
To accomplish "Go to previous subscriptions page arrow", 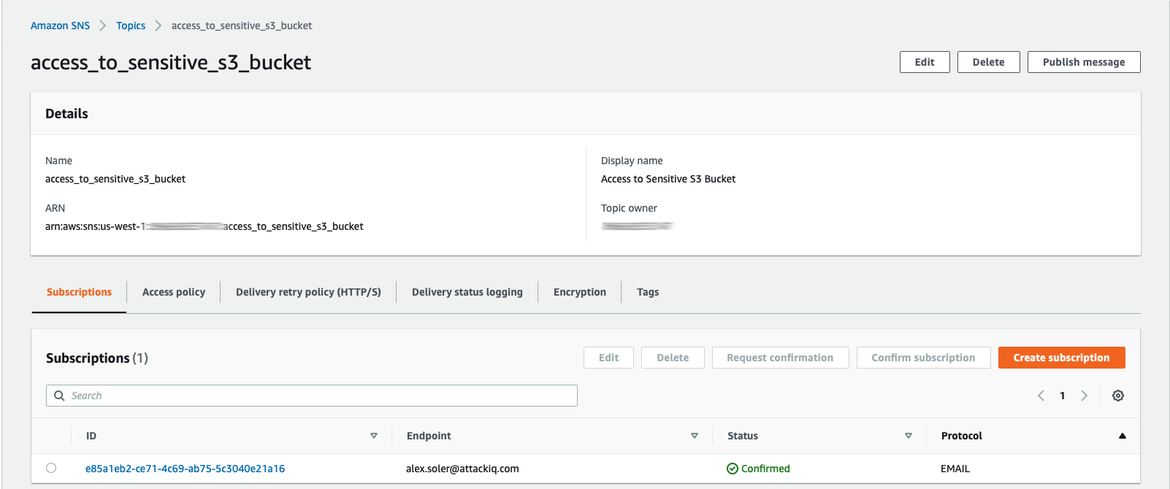I will [x=1041, y=396].
